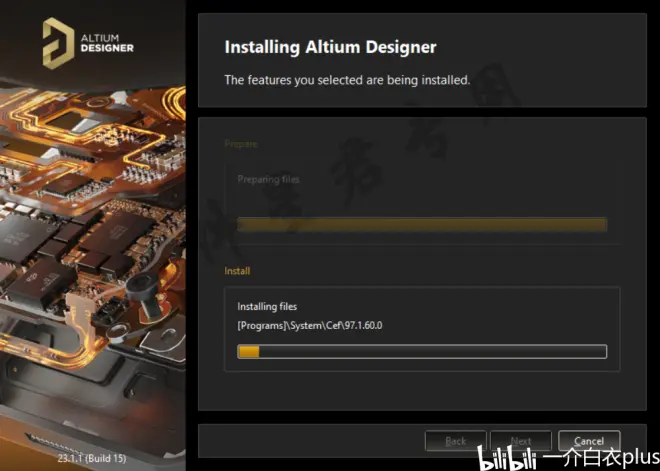Click the 'features you selected' subtitle text
The width and height of the screenshot is (660, 471).
[x=346, y=80]
